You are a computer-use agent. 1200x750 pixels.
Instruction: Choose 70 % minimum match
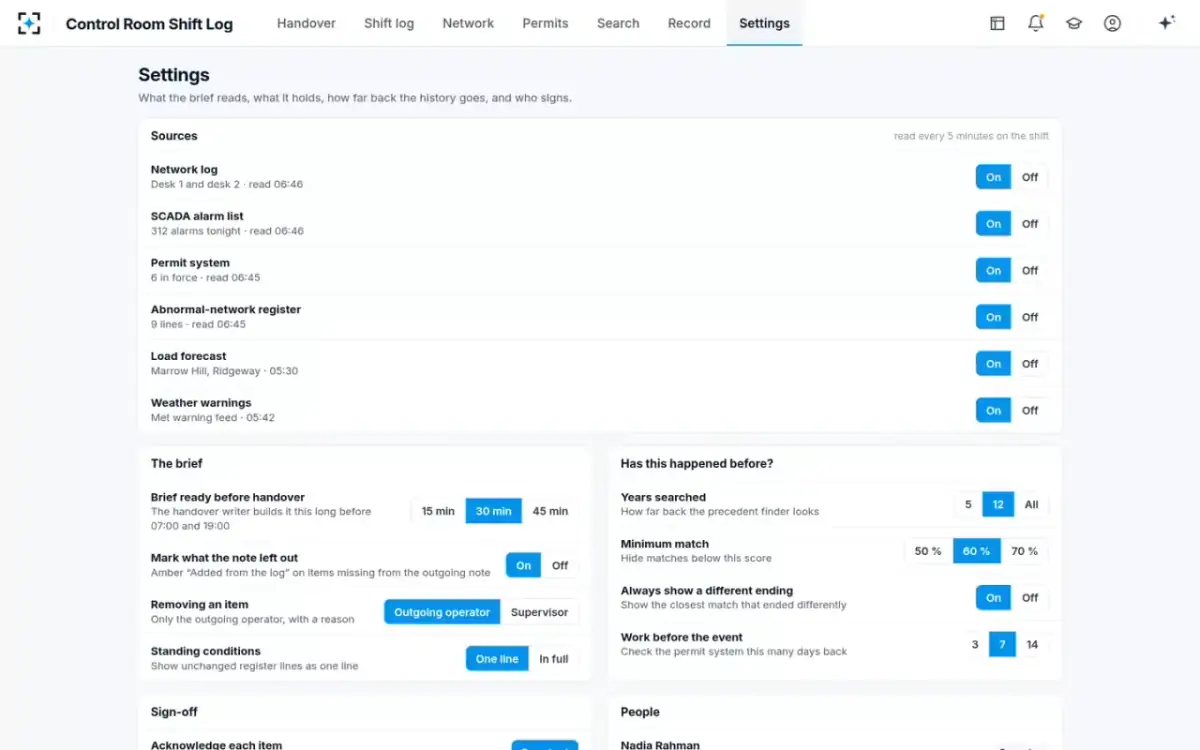[1025, 551]
